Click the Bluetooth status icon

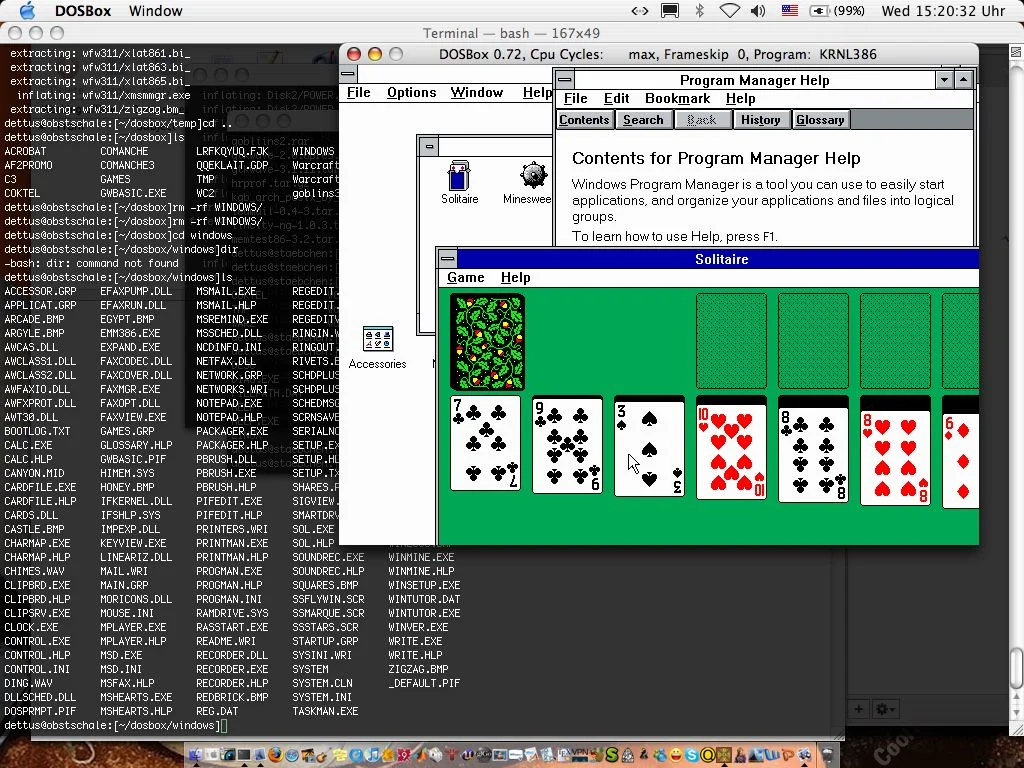click(x=699, y=10)
